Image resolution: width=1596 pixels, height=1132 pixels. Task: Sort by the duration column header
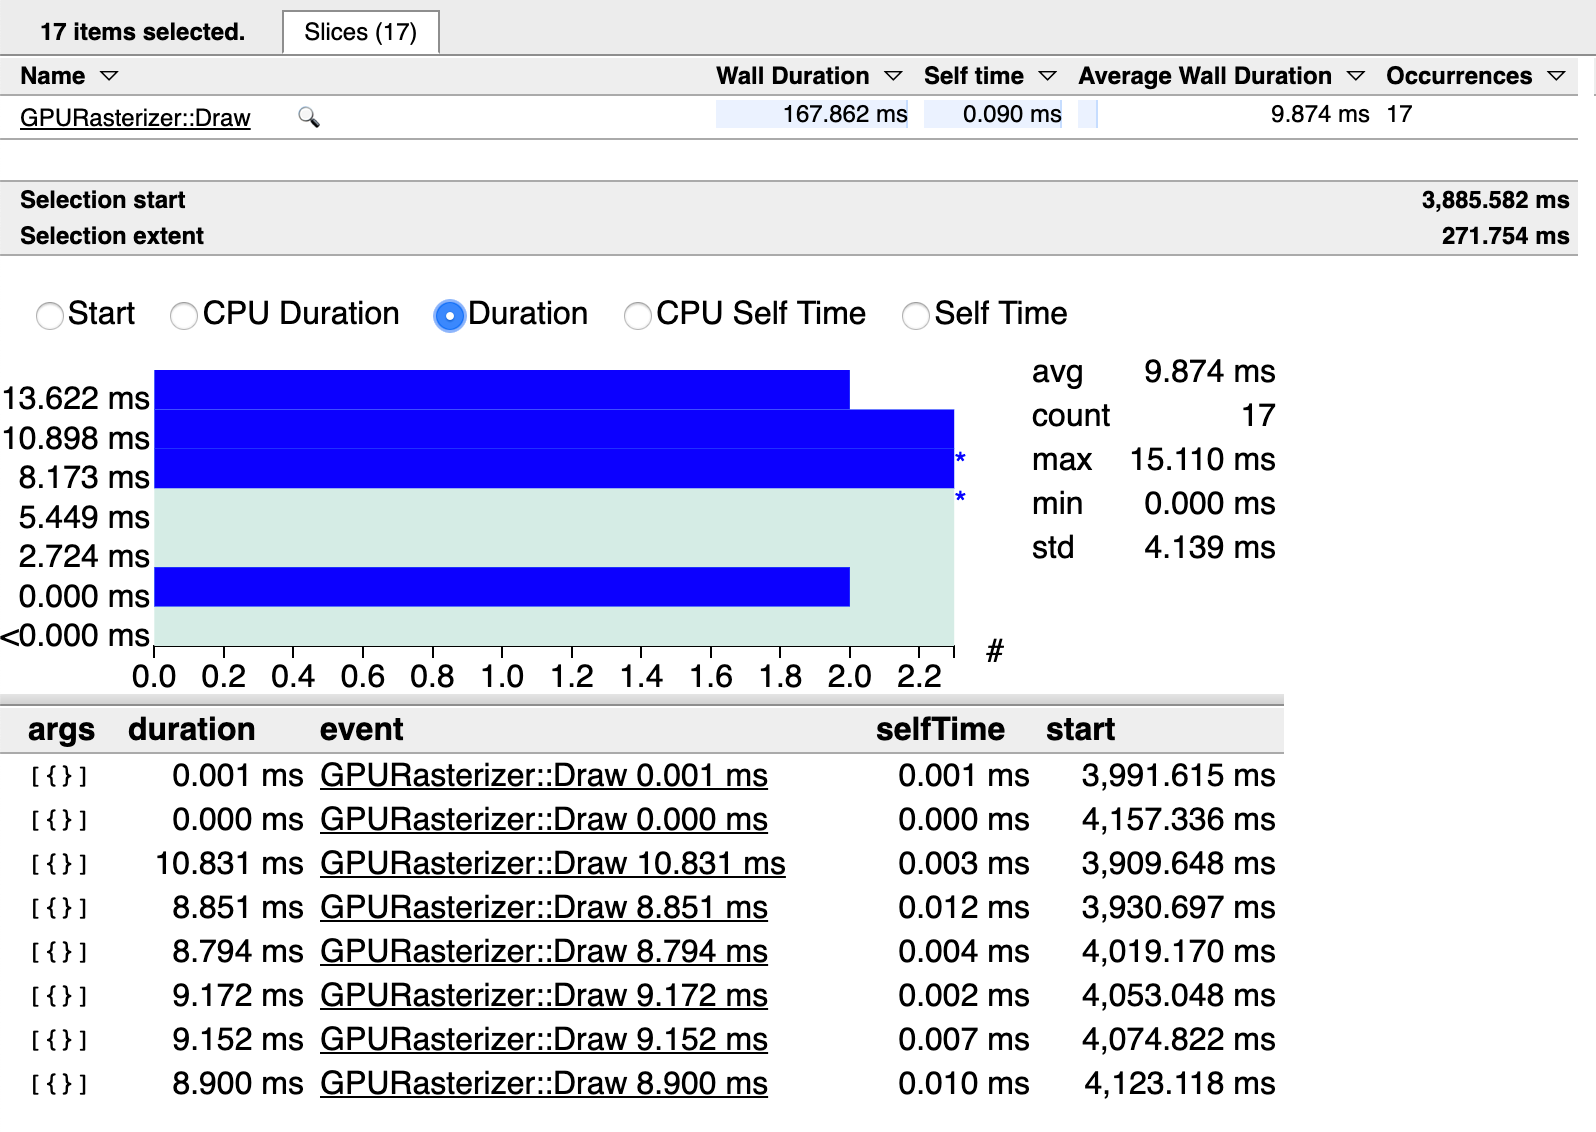click(x=192, y=729)
